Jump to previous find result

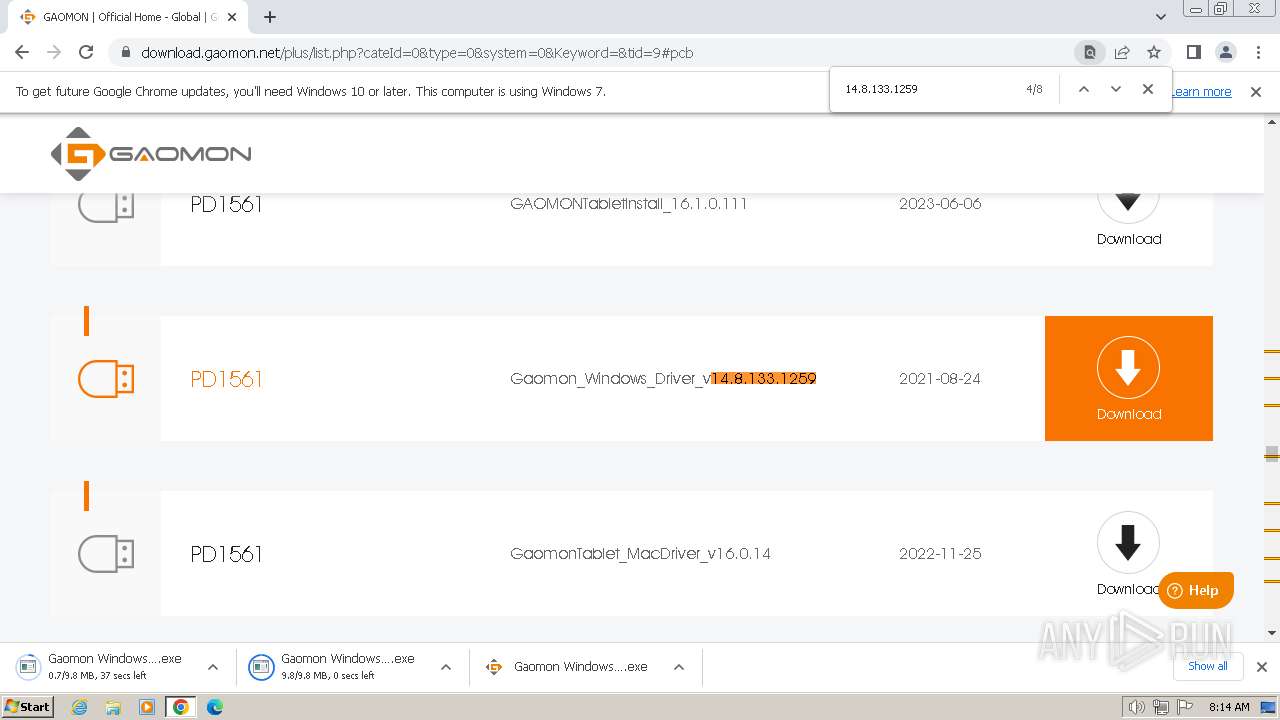click(x=1083, y=89)
